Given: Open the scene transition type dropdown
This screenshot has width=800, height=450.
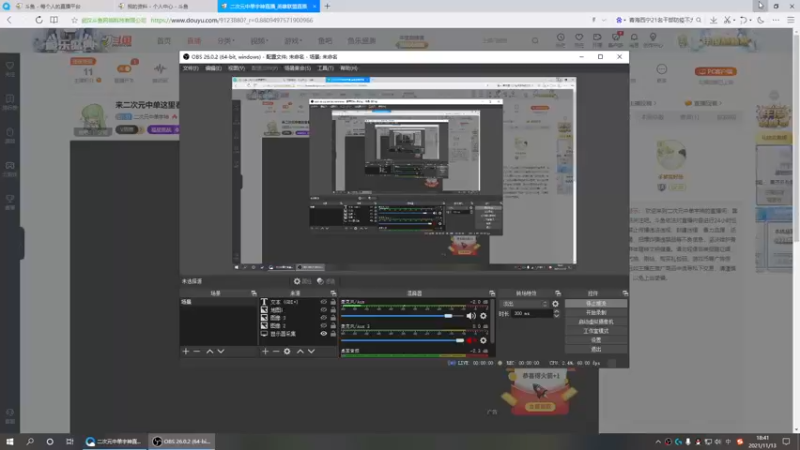Looking at the screenshot, I should tap(524, 304).
